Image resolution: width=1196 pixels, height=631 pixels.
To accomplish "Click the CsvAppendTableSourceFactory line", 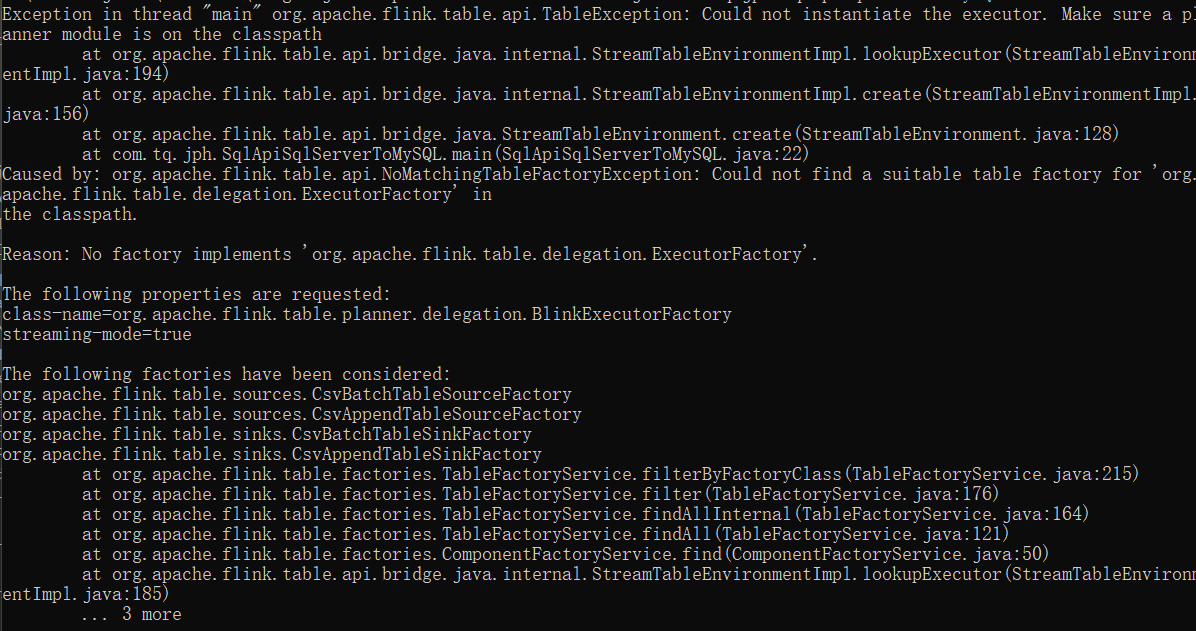I will [x=291, y=414].
